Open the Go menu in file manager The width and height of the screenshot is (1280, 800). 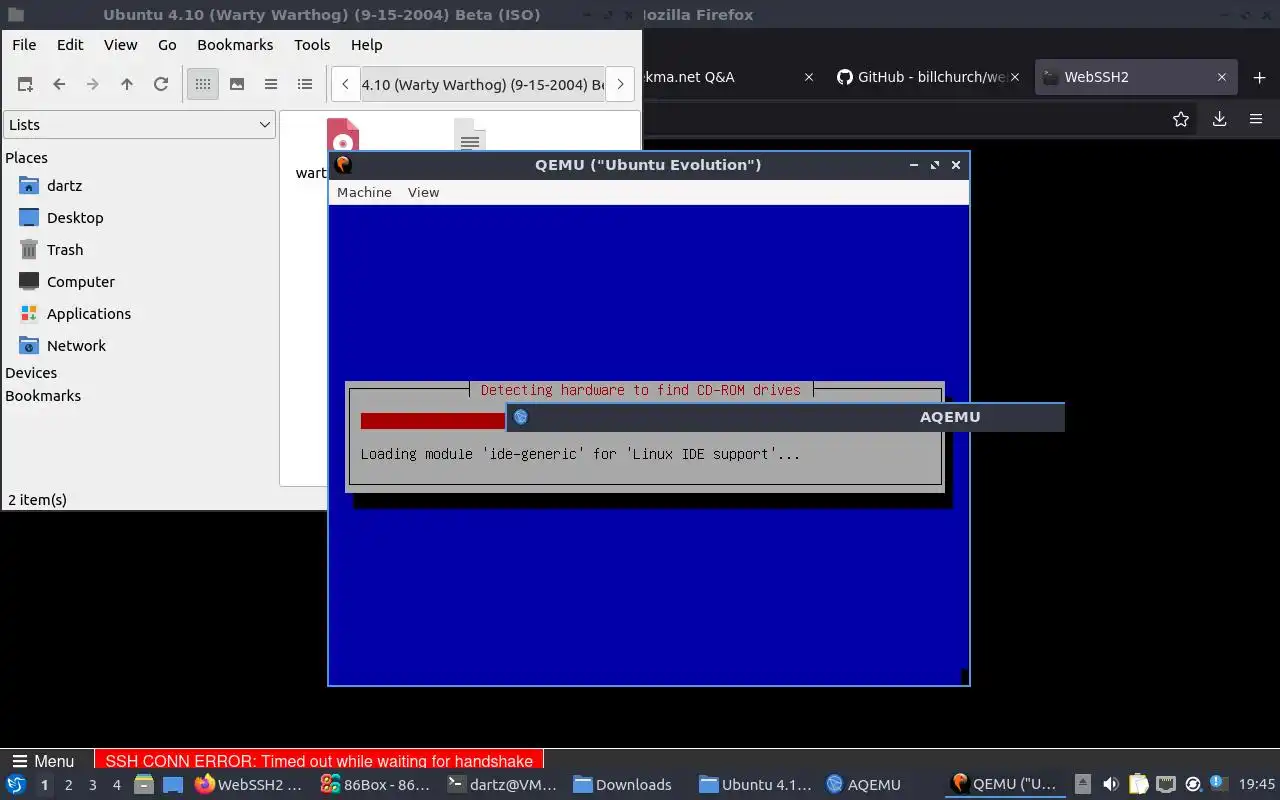[x=167, y=45]
